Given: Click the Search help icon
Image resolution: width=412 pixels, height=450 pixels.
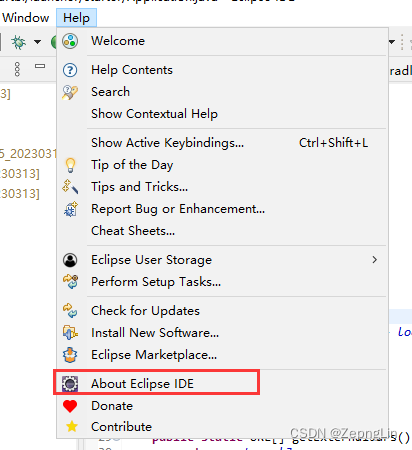Looking at the screenshot, I should tap(70, 92).
